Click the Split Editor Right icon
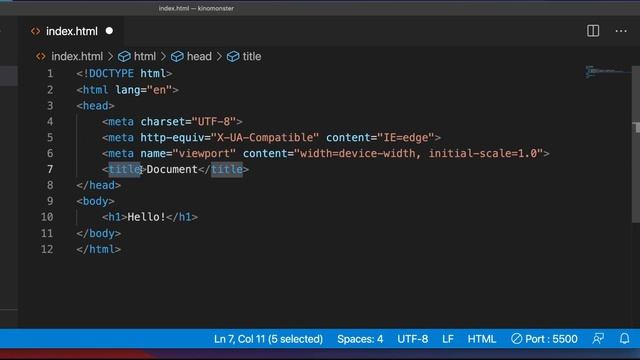640x360 pixels. tap(593, 31)
